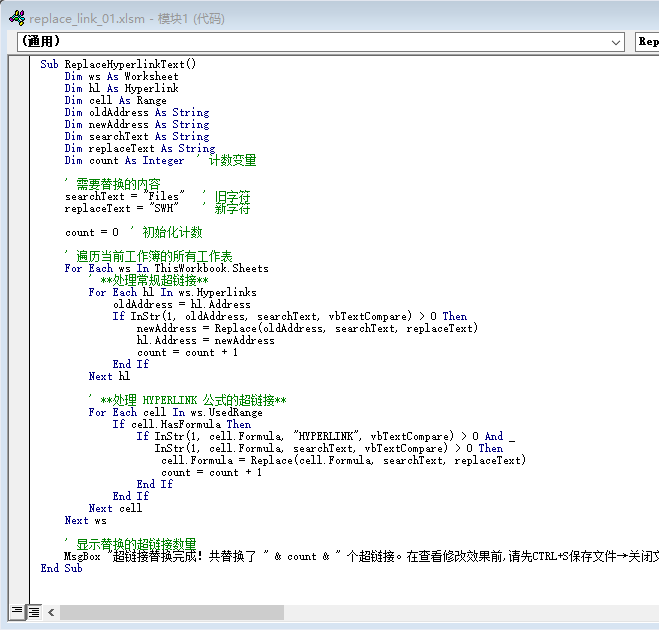Viewport: 659px width, 630px height.
Task: Click 'For Each ws In ThisWorkbook.Sheets'
Action: point(166,268)
